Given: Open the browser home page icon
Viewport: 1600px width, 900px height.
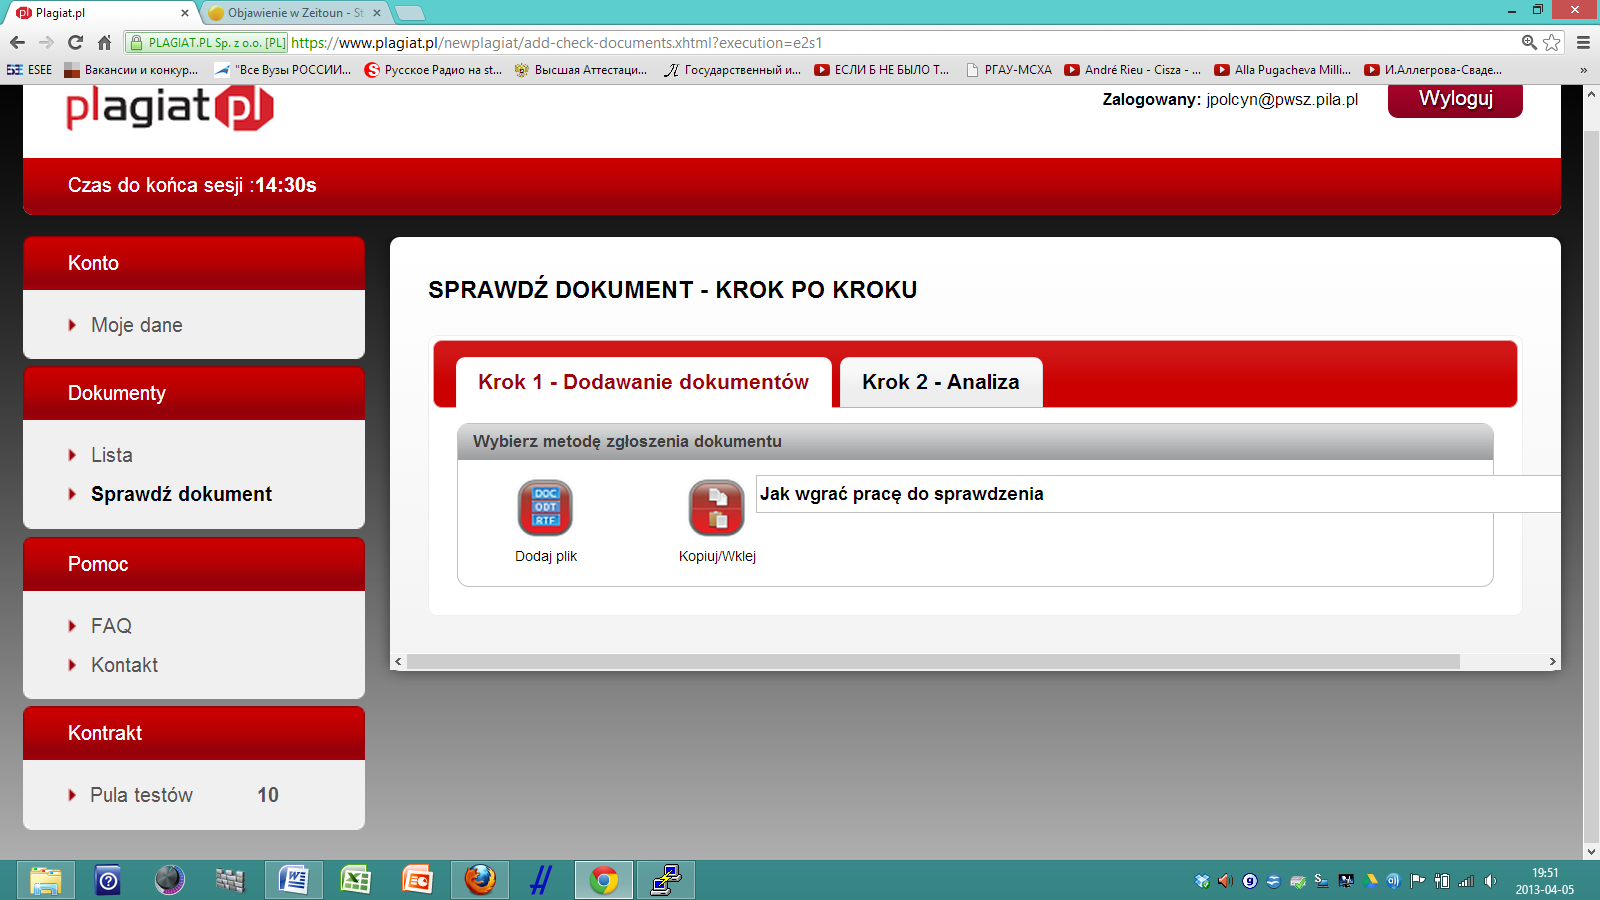Looking at the screenshot, I should coord(104,42).
